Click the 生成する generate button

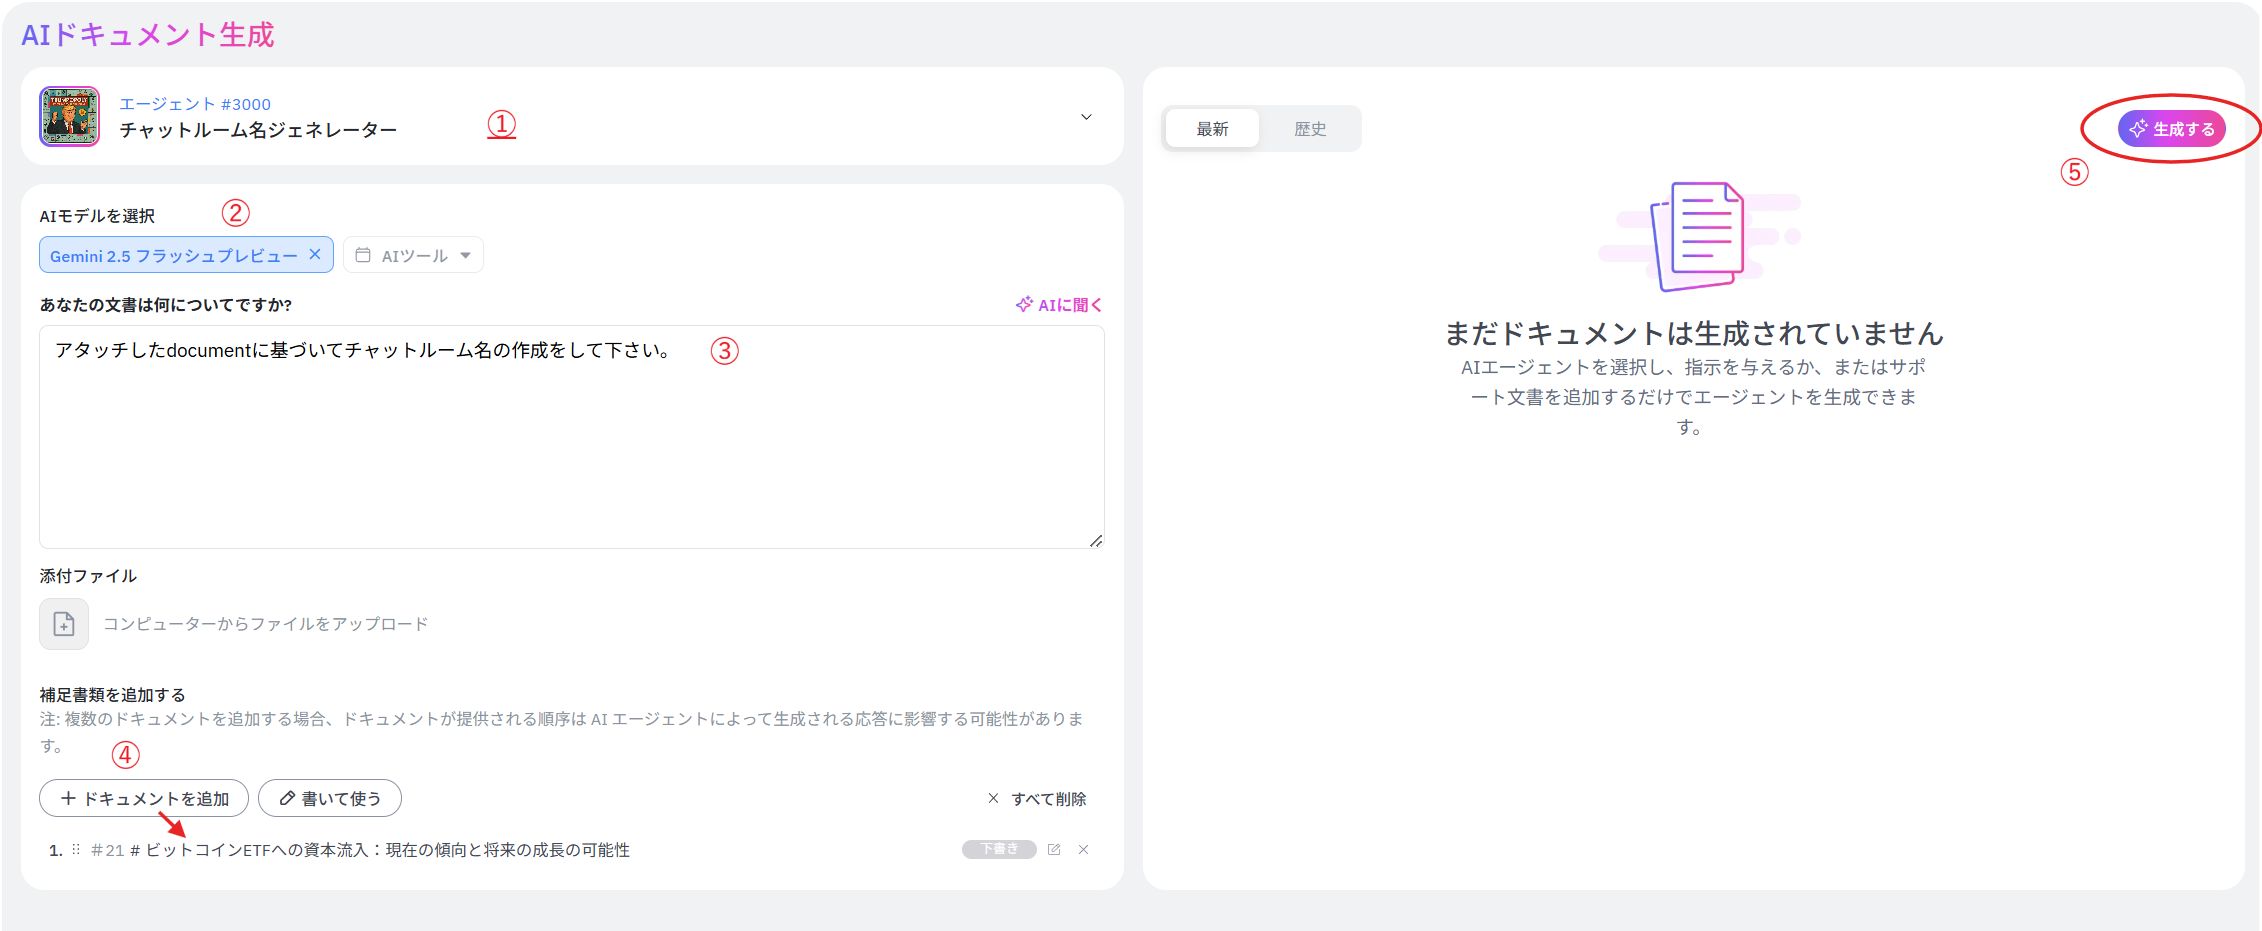pos(2171,129)
